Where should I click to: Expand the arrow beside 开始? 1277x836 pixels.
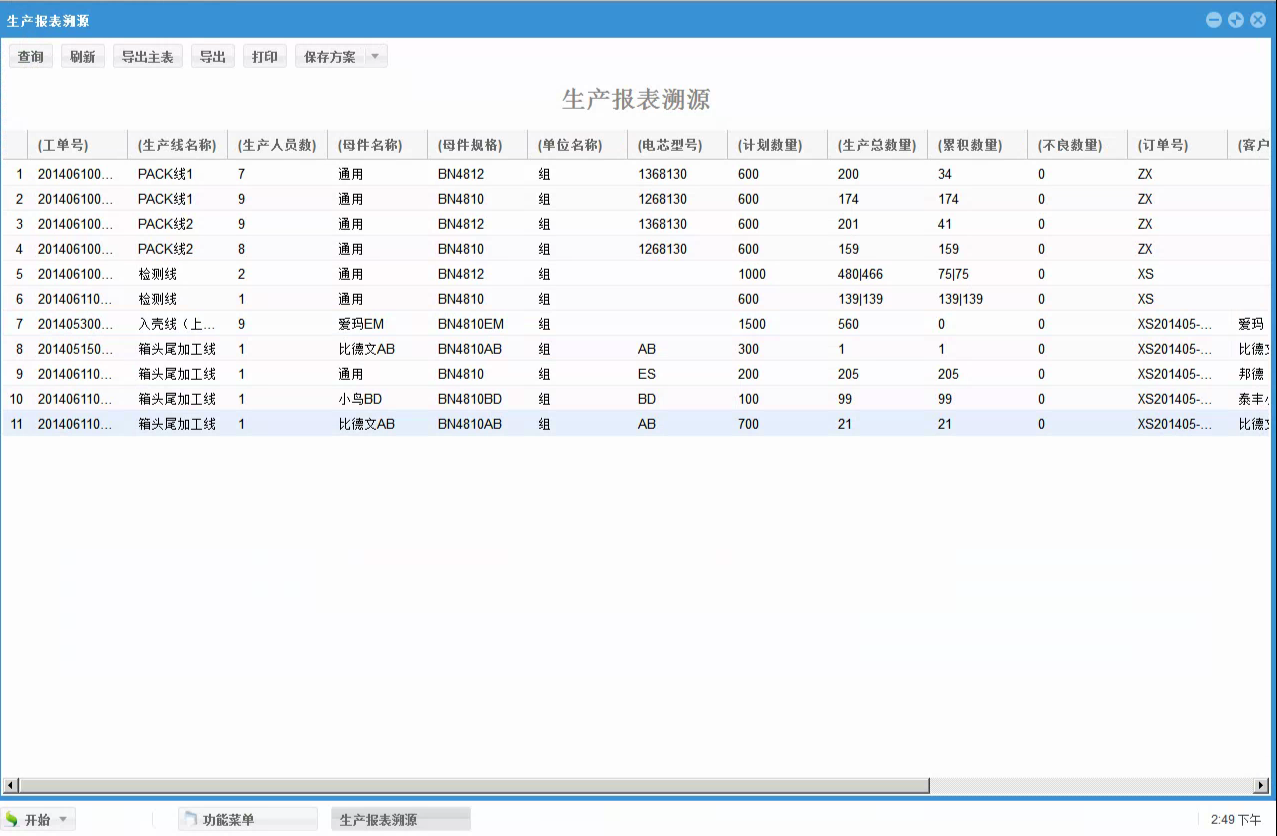(63, 820)
